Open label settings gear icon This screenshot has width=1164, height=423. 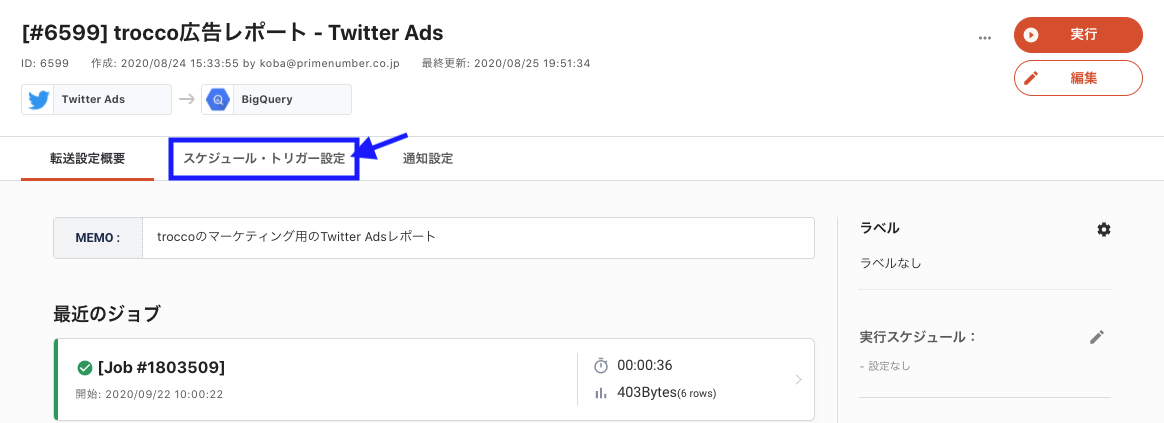(1104, 229)
